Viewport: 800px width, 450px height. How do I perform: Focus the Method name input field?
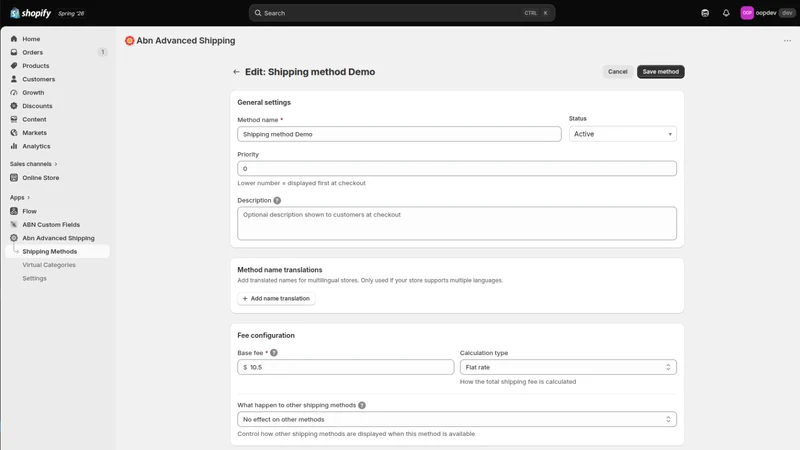(399, 134)
